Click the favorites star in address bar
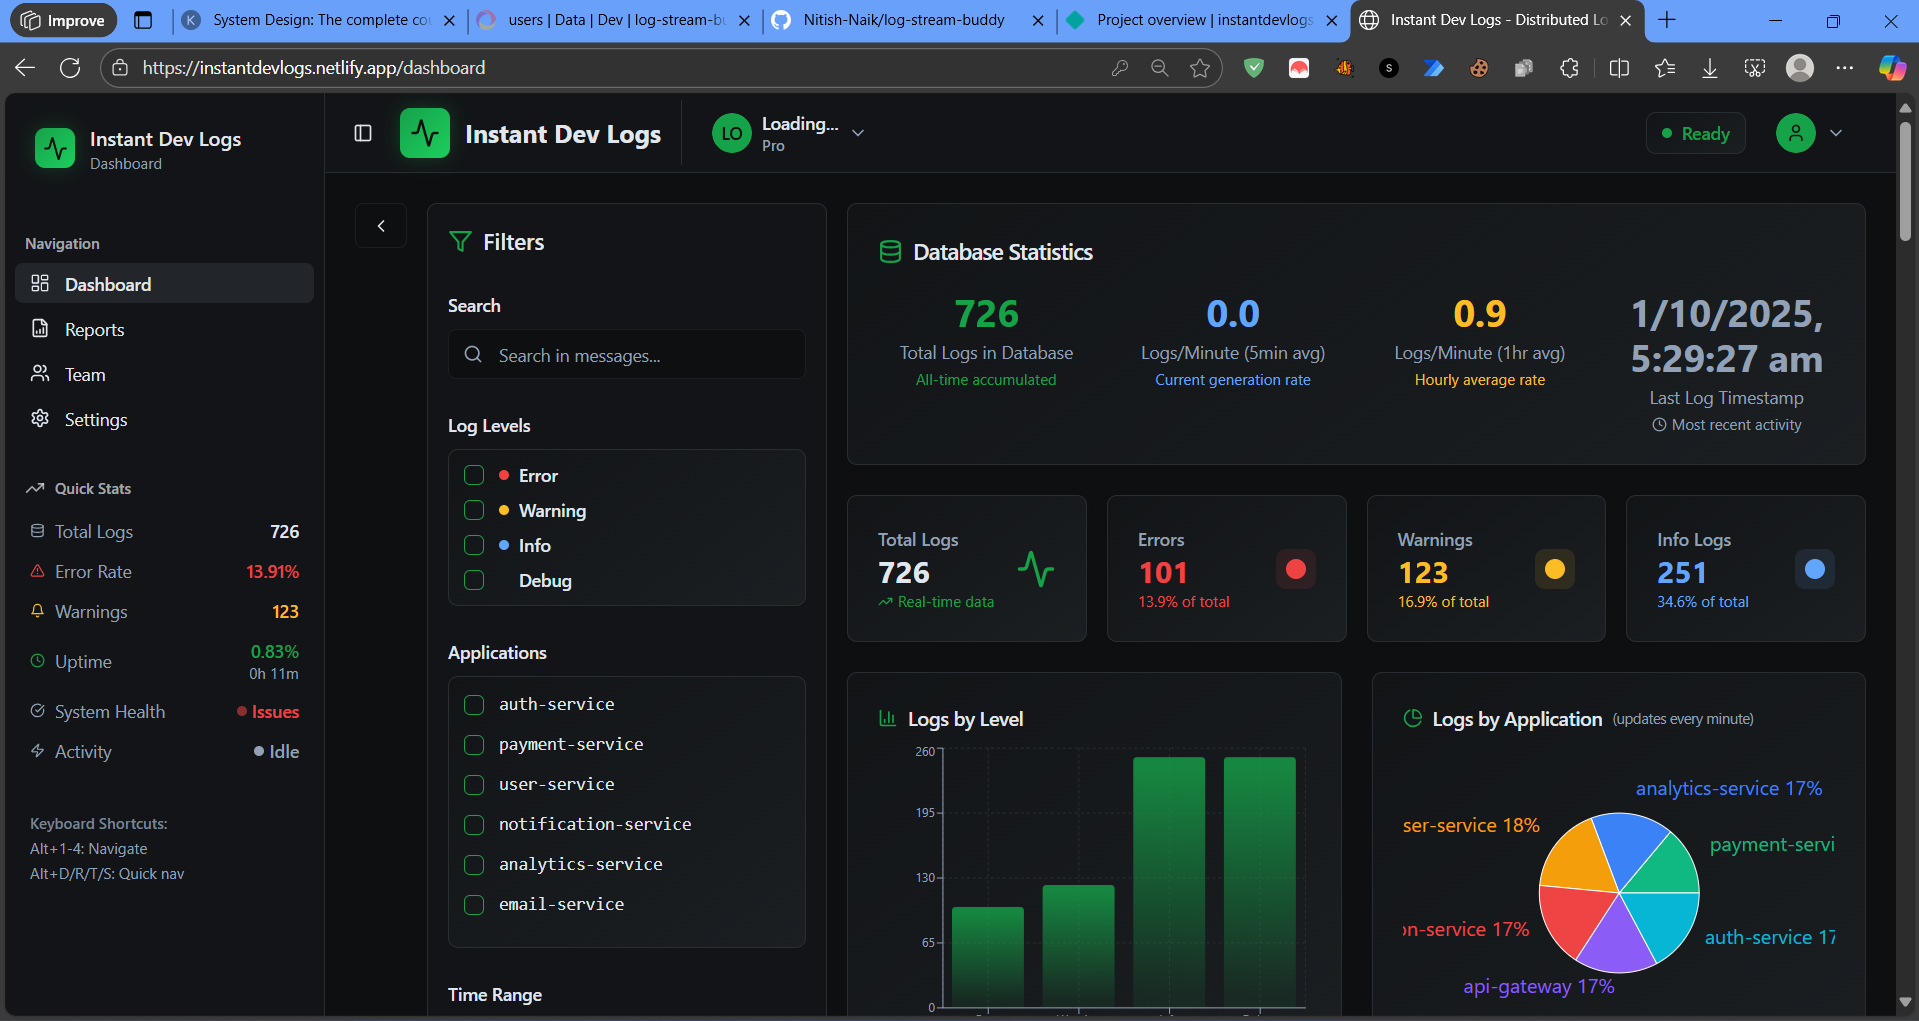The height and width of the screenshot is (1021, 1919). point(1200,68)
